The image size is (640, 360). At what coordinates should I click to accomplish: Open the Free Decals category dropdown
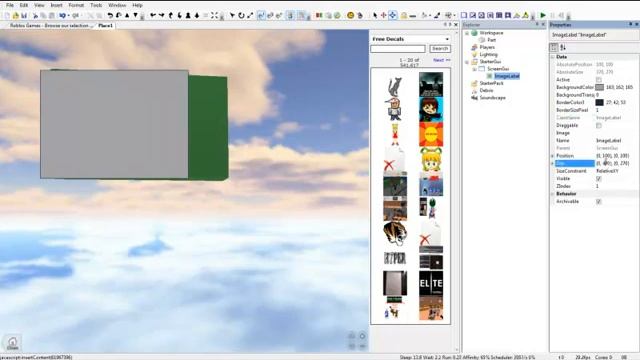click(x=447, y=39)
